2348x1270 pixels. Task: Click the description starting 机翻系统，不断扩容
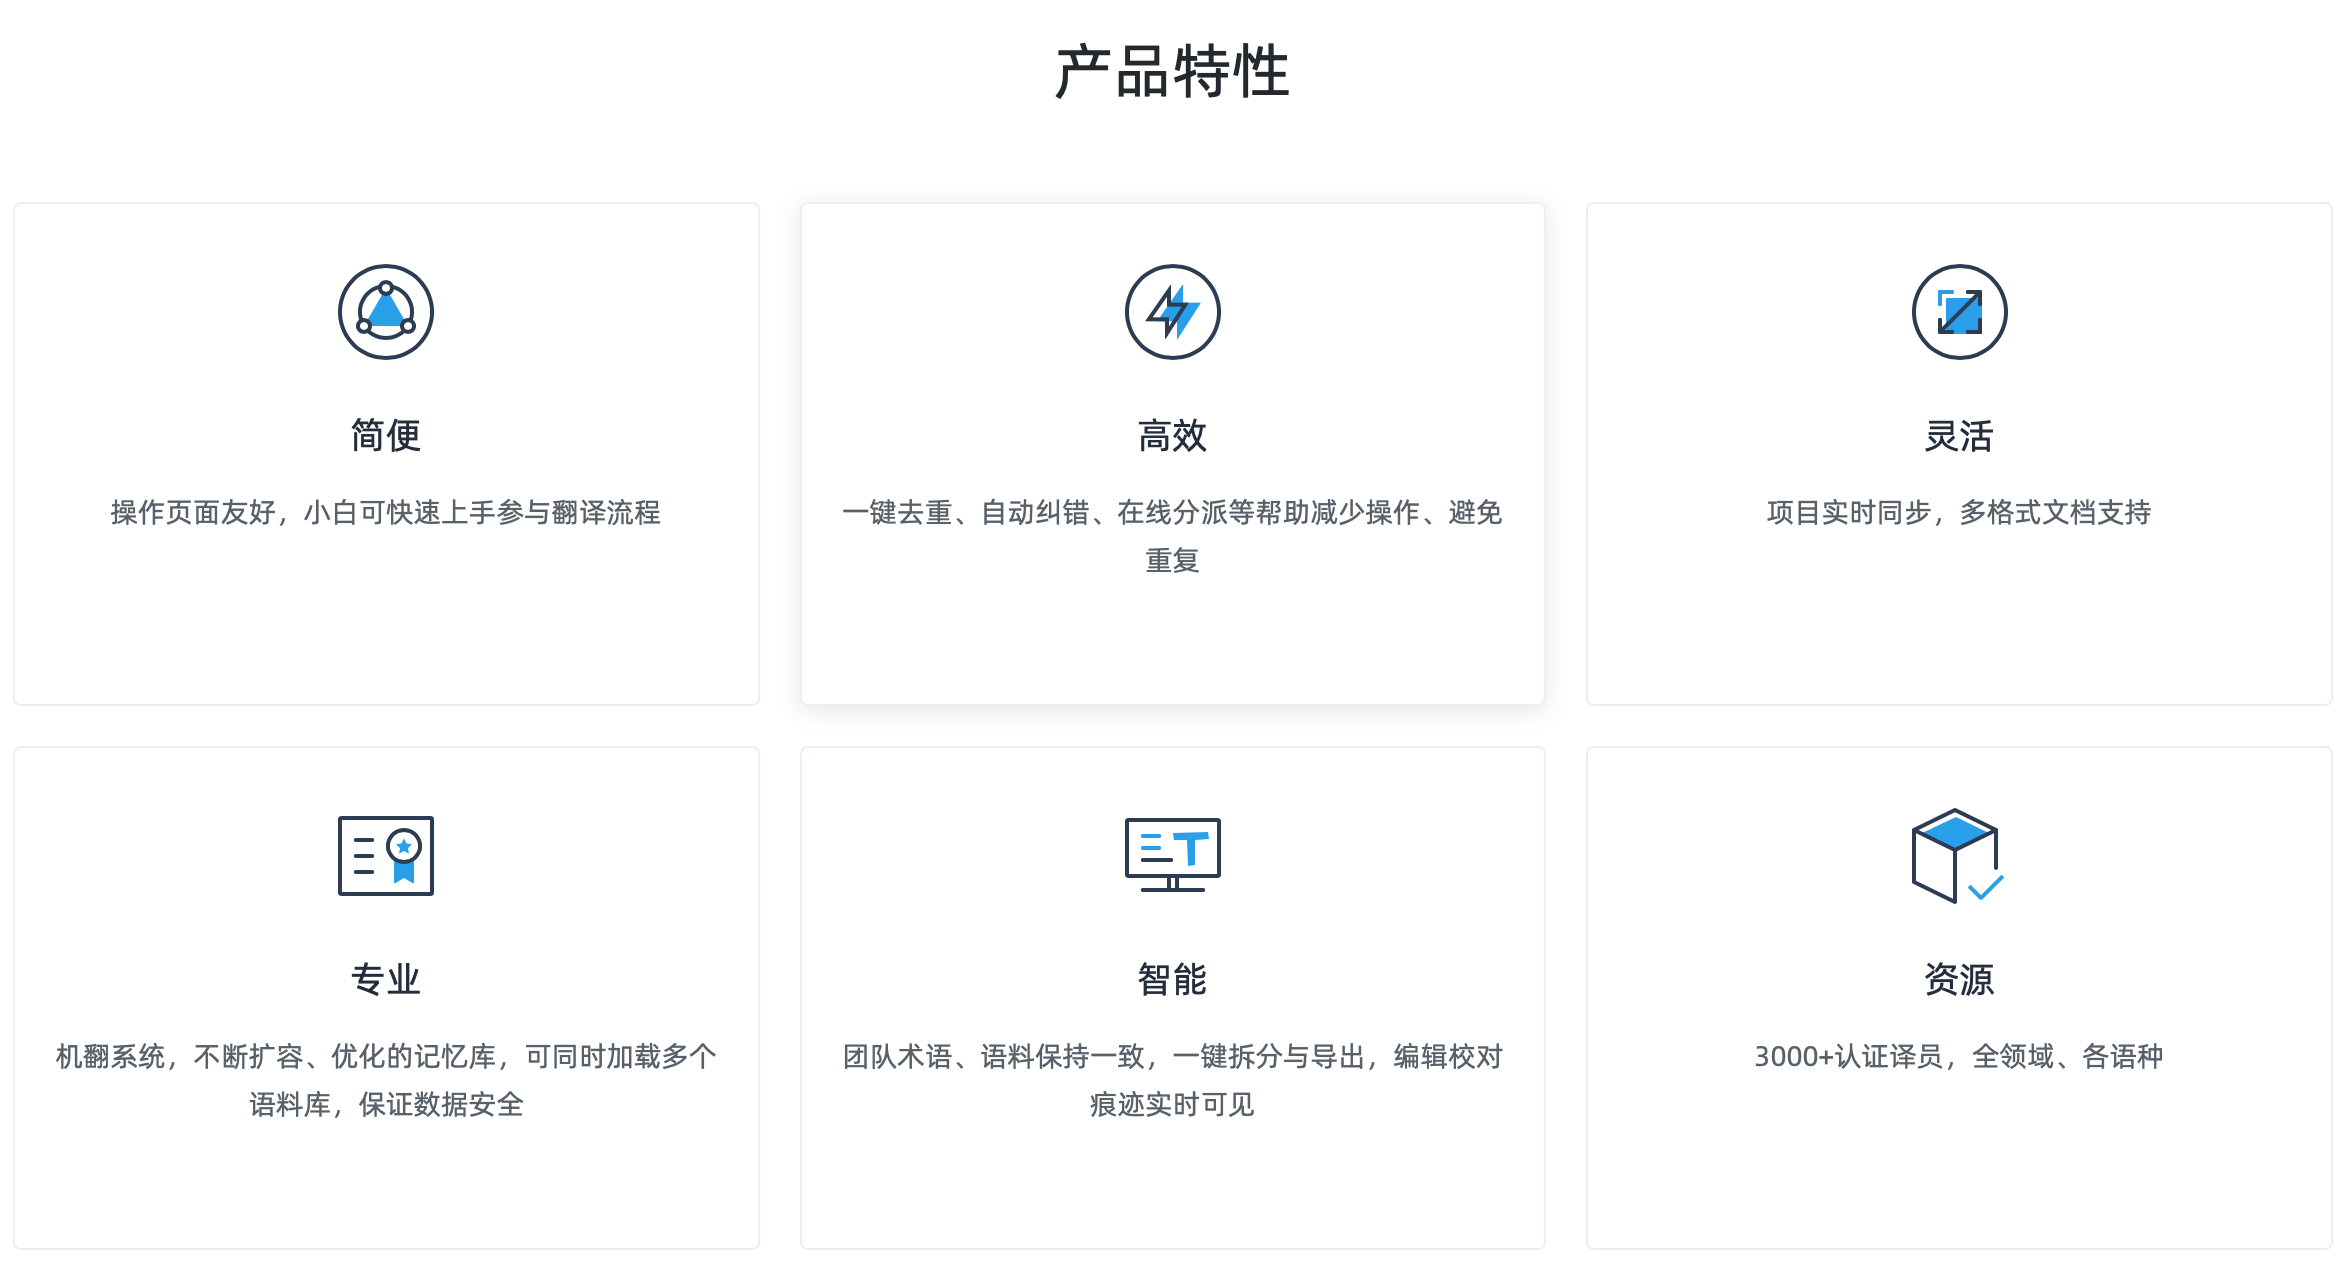[386, 1081]
